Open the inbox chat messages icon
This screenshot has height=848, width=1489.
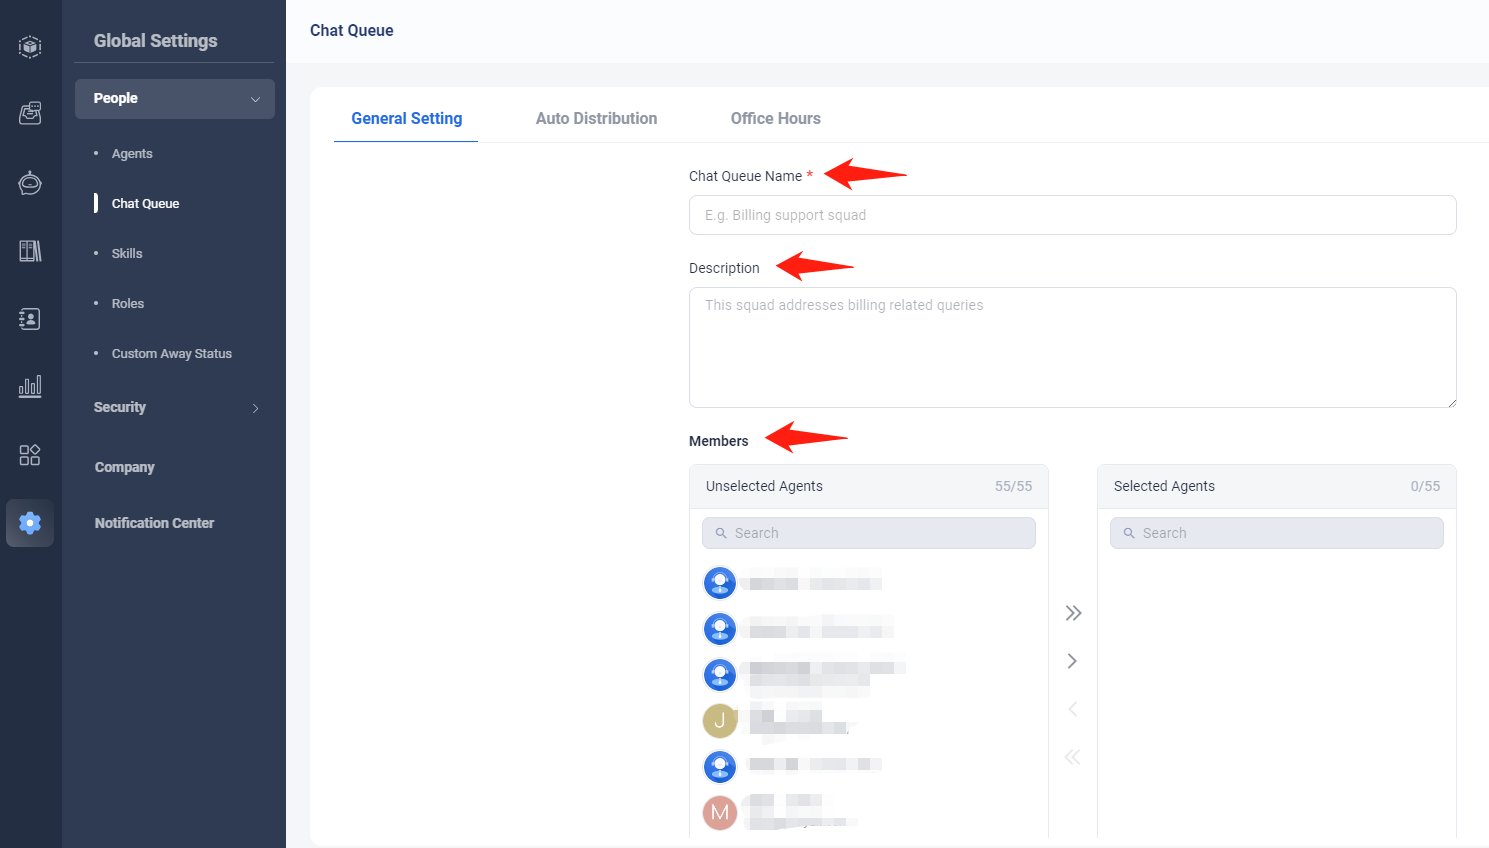[30, 113]
